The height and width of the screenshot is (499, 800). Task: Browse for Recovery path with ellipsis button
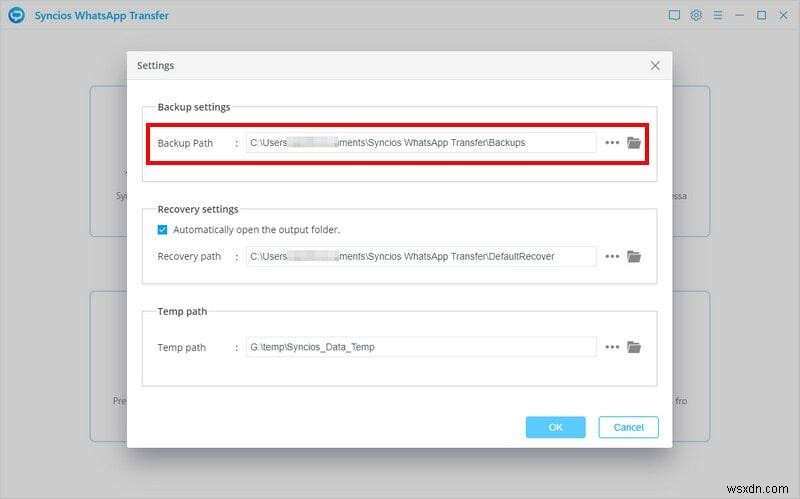click(612, 256)
